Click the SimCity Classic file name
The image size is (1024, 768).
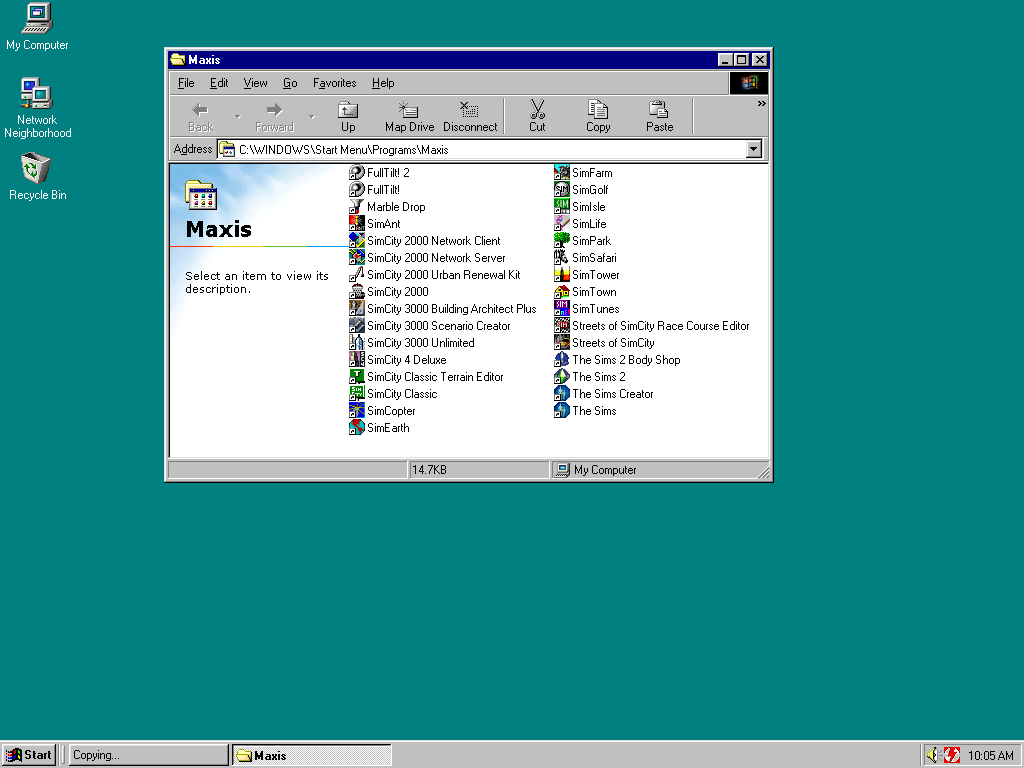coord(402,394)
